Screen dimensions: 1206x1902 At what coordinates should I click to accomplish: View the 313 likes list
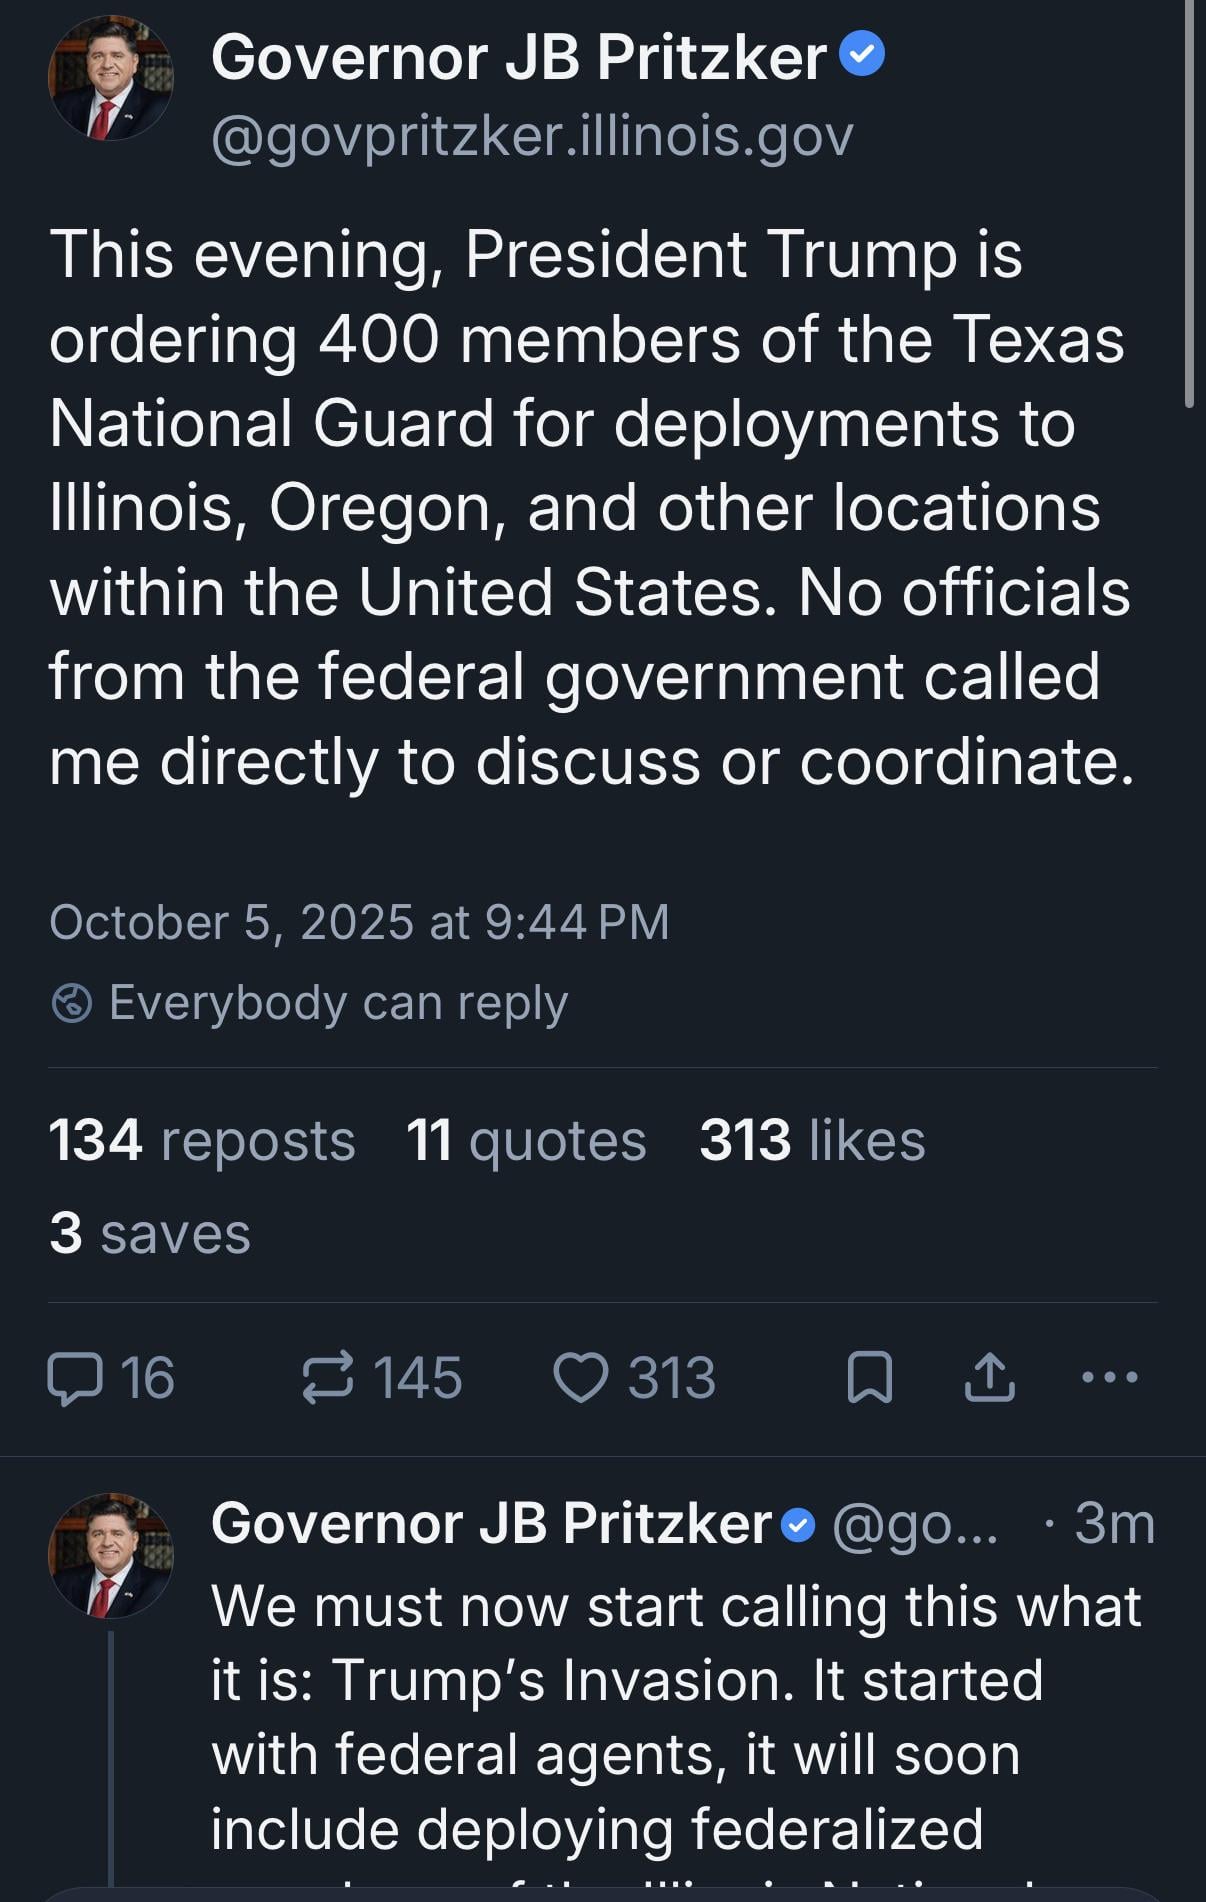tap(812, 1140)
